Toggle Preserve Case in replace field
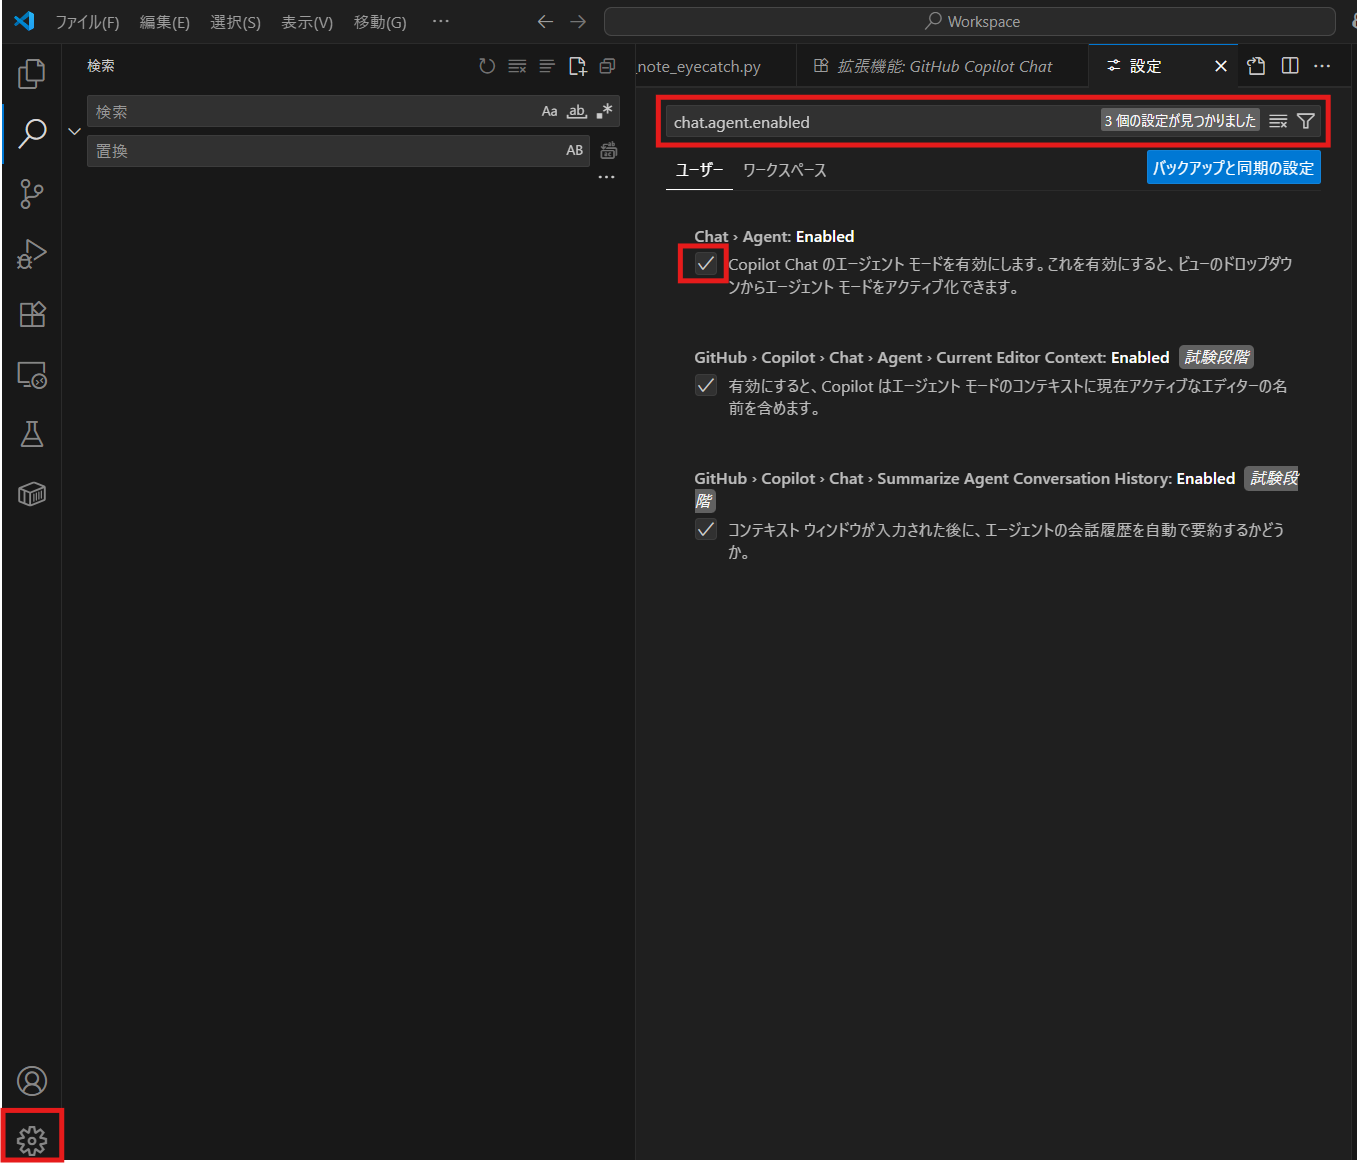1357x1163 pixels. tap(574, 150)
